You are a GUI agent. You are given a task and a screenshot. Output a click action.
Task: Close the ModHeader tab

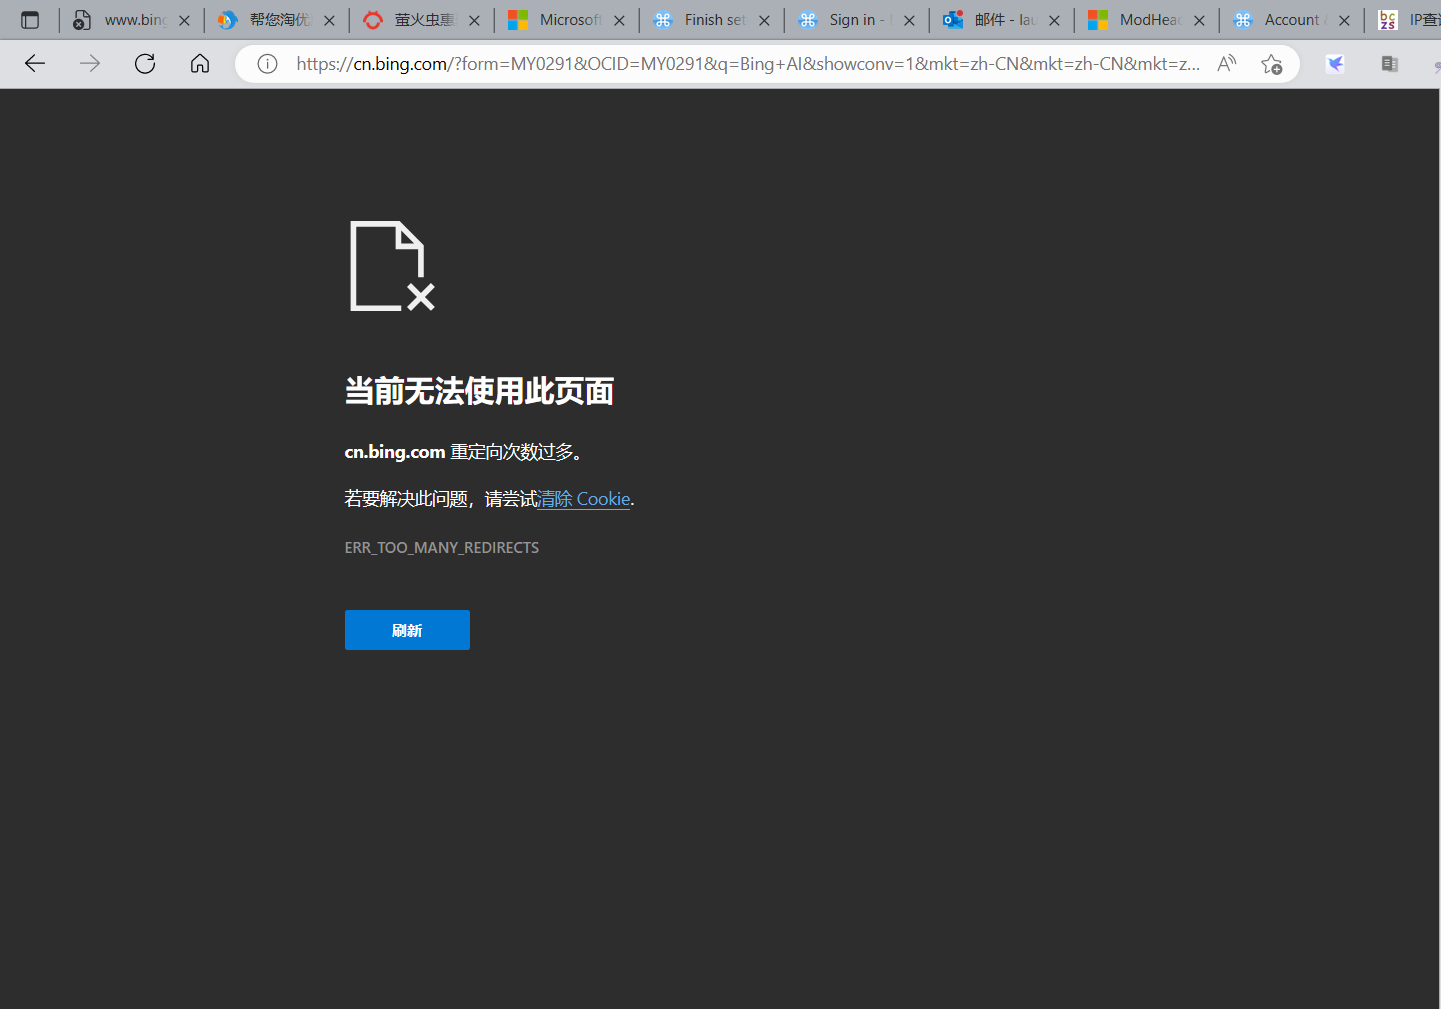(1199, 20)
